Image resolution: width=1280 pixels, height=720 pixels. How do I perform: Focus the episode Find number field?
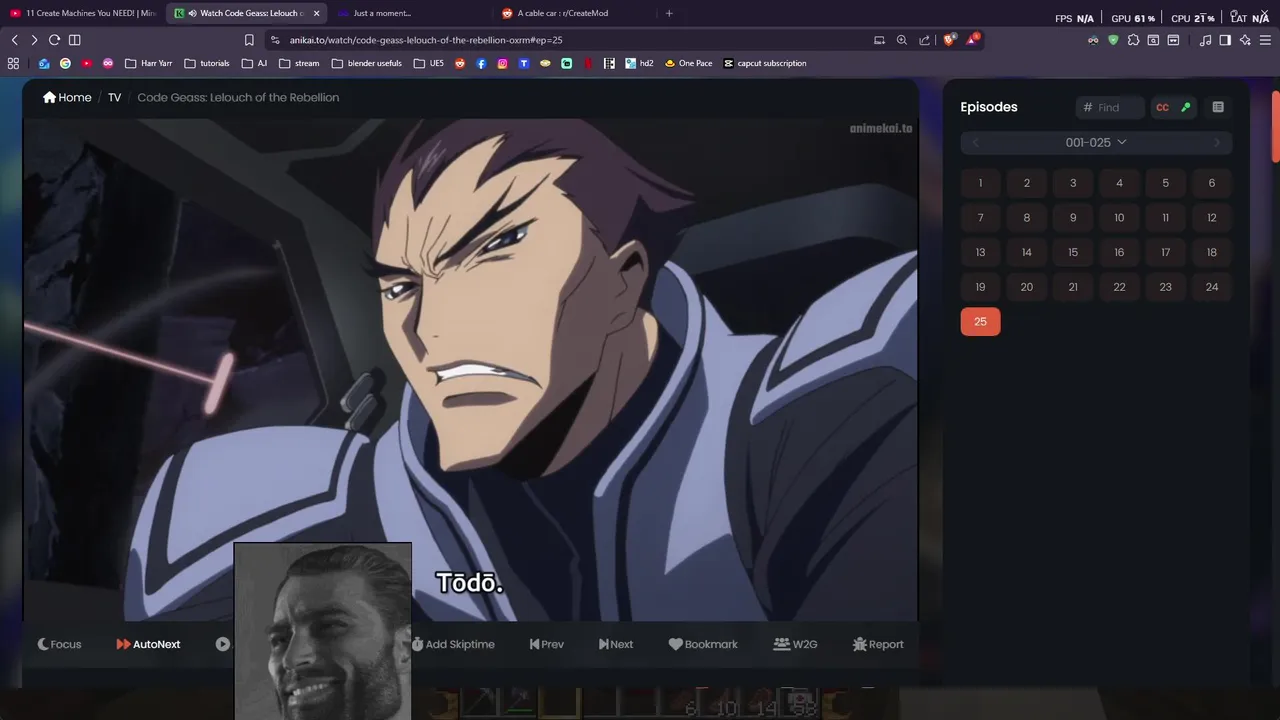tap(1110, 107)
